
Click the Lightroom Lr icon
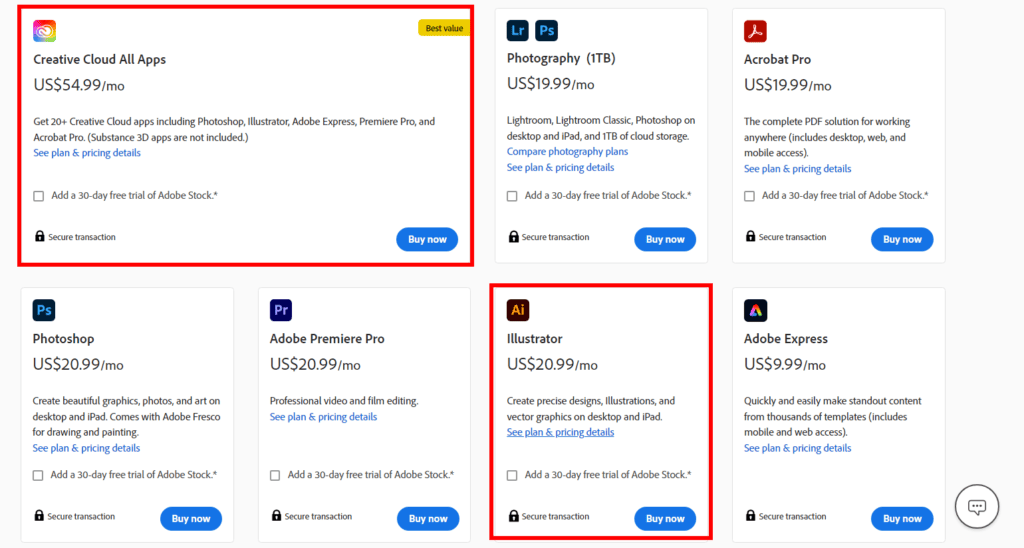[517, 30]
